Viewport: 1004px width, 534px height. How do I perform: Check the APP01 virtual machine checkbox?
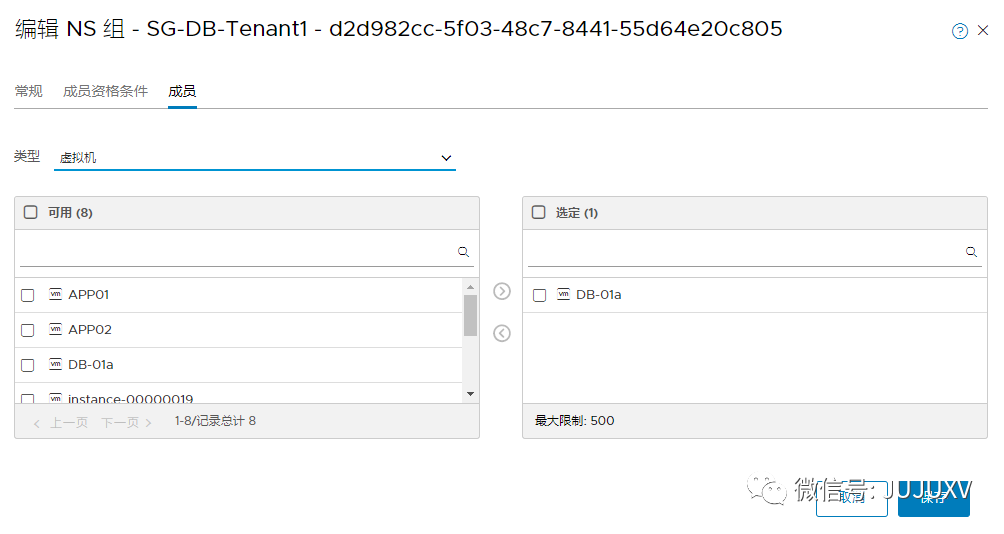click(28, 295)
